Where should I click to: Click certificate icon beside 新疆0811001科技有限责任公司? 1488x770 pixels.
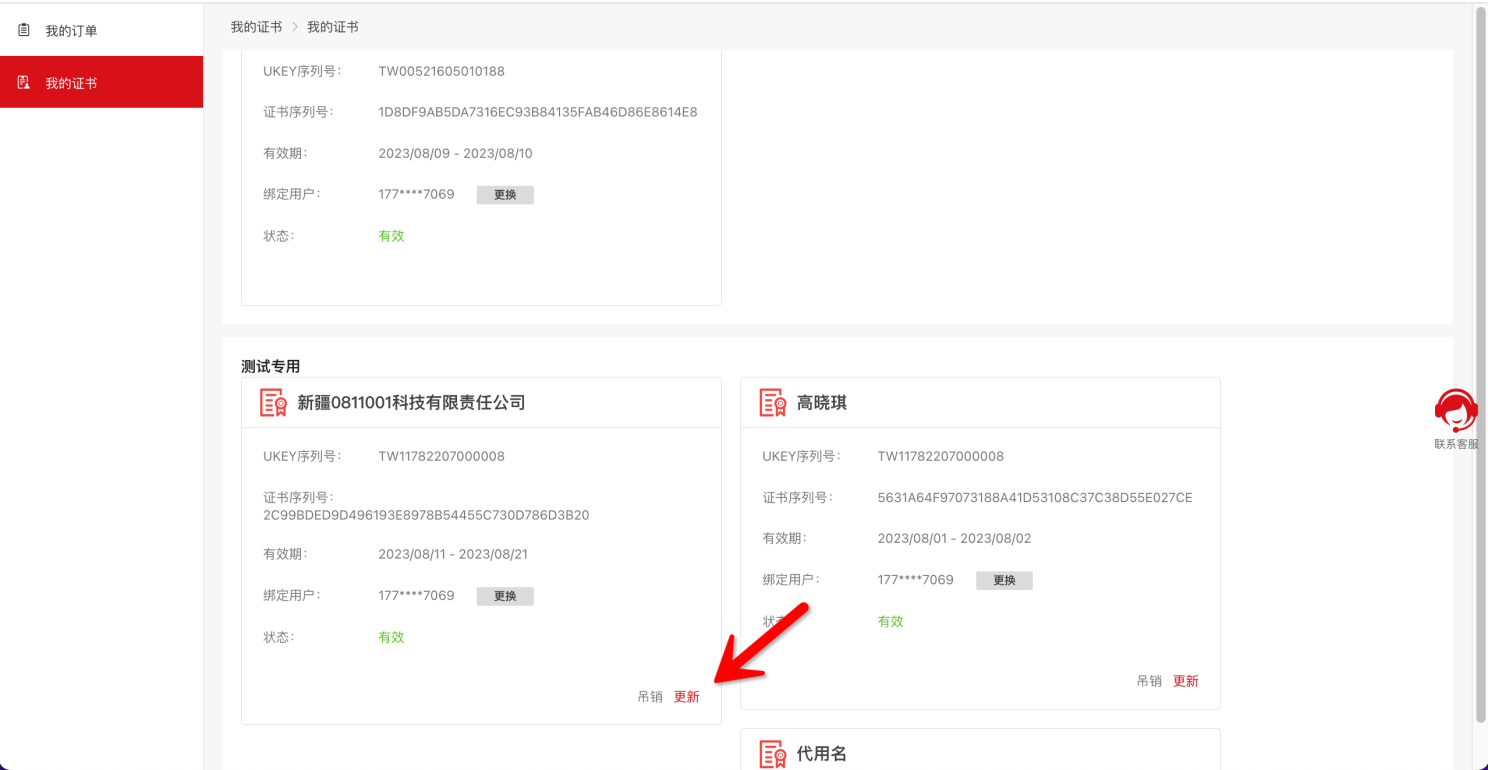point(273,403)
